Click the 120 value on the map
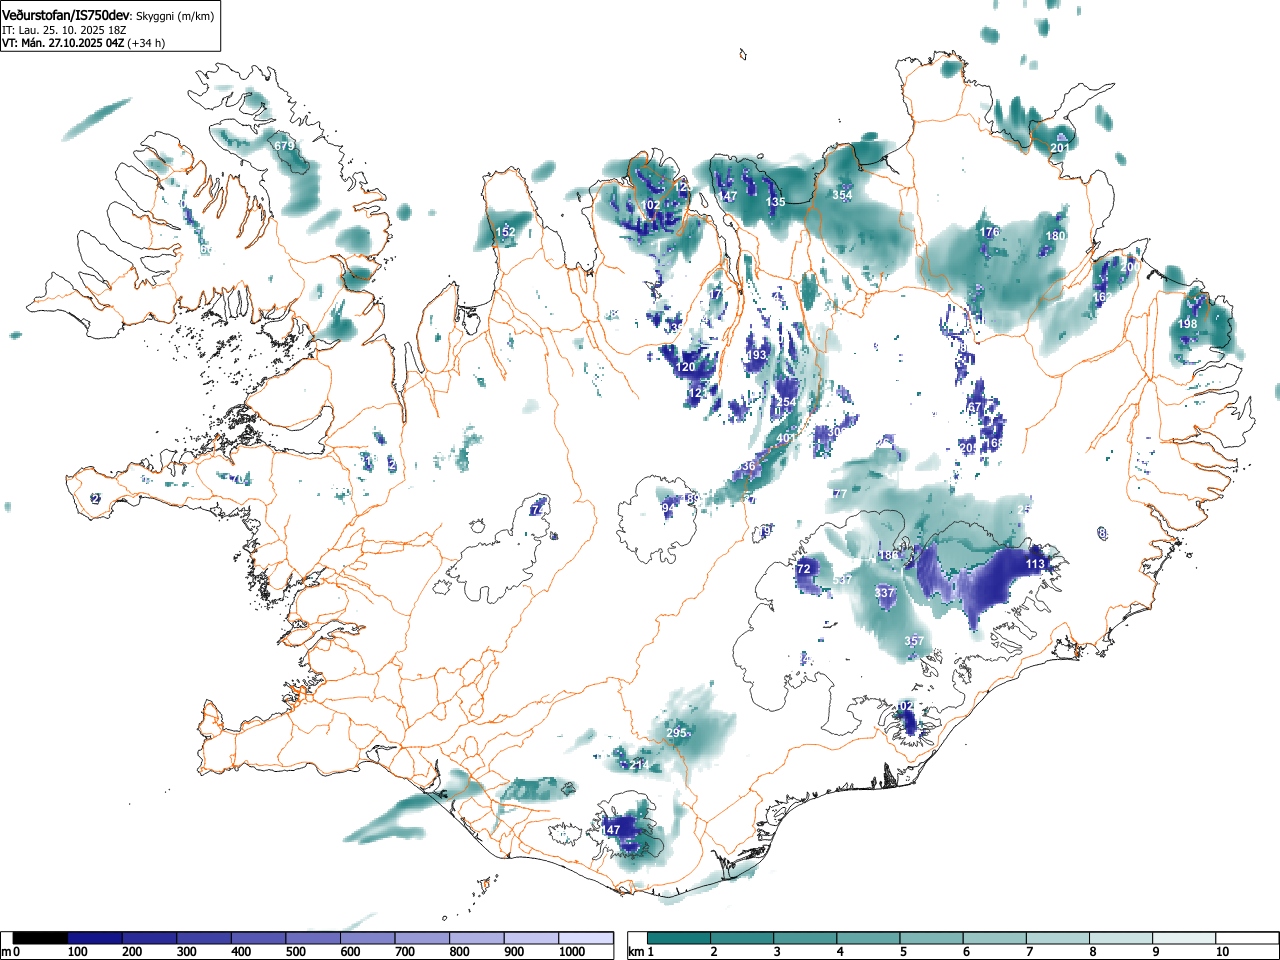This screenshot has width=1280, height=960. click(685, 367)
